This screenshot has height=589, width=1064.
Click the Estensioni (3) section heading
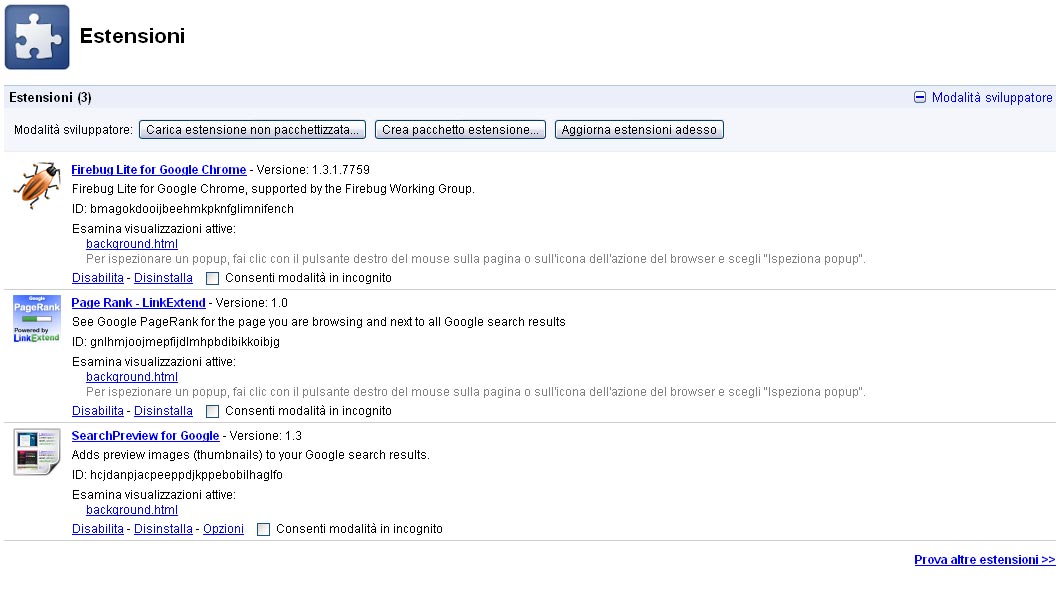50,97
